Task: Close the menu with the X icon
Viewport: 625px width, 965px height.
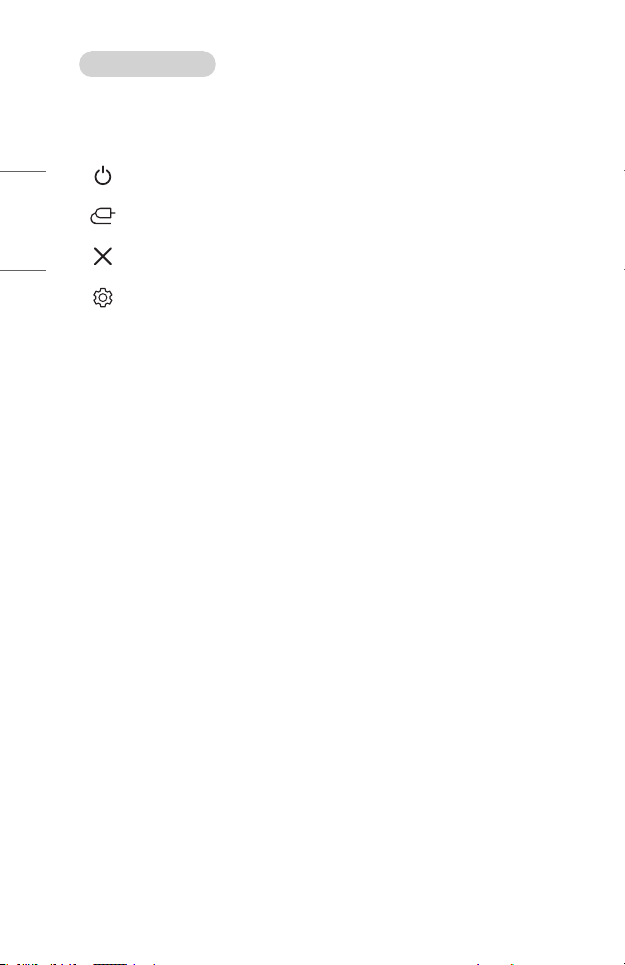Action: [x=103, y=256]
